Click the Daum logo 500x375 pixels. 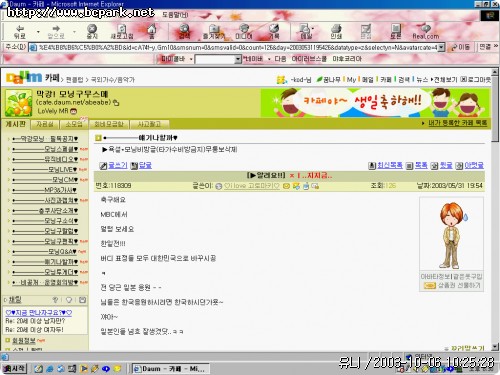[x=24, y=77]
